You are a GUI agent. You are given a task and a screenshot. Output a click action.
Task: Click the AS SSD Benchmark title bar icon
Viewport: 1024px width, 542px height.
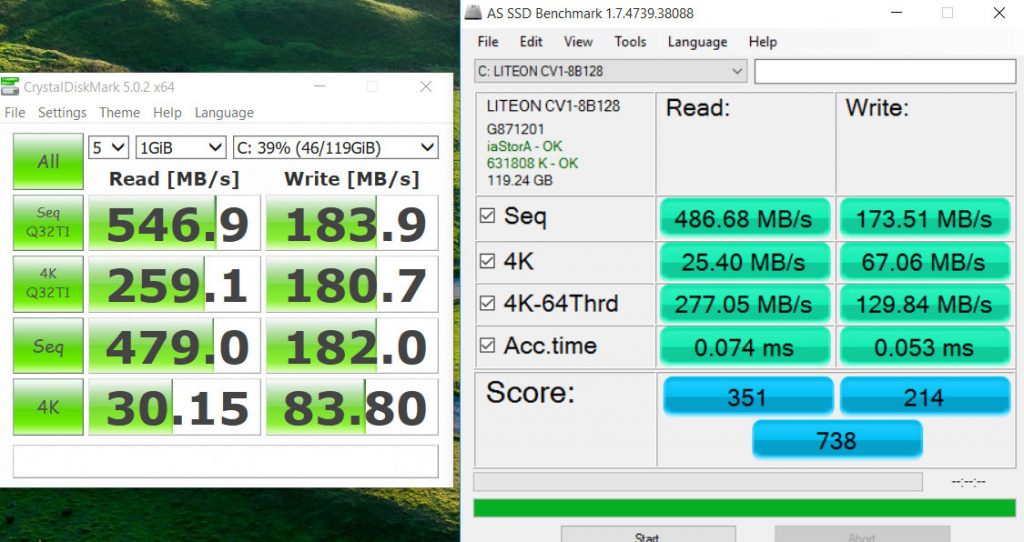(x=473, y=12)
